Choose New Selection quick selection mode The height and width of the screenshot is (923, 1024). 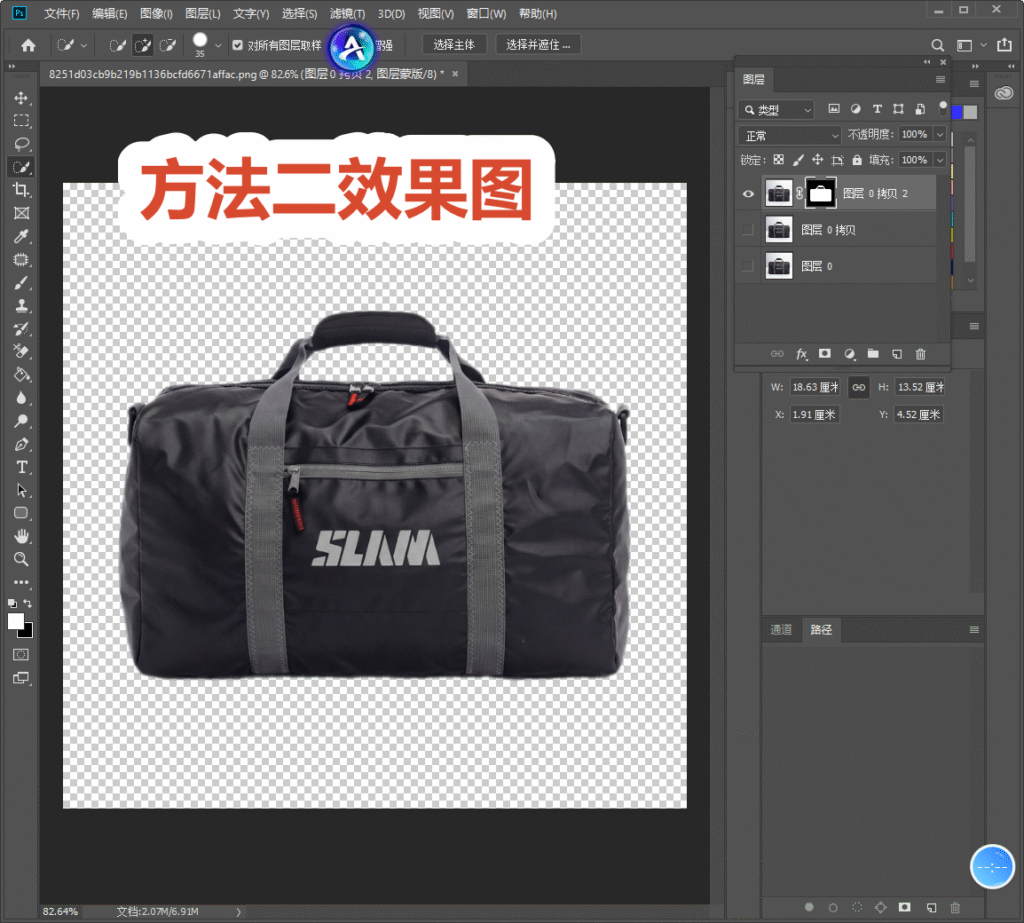(x=118, y=45)
